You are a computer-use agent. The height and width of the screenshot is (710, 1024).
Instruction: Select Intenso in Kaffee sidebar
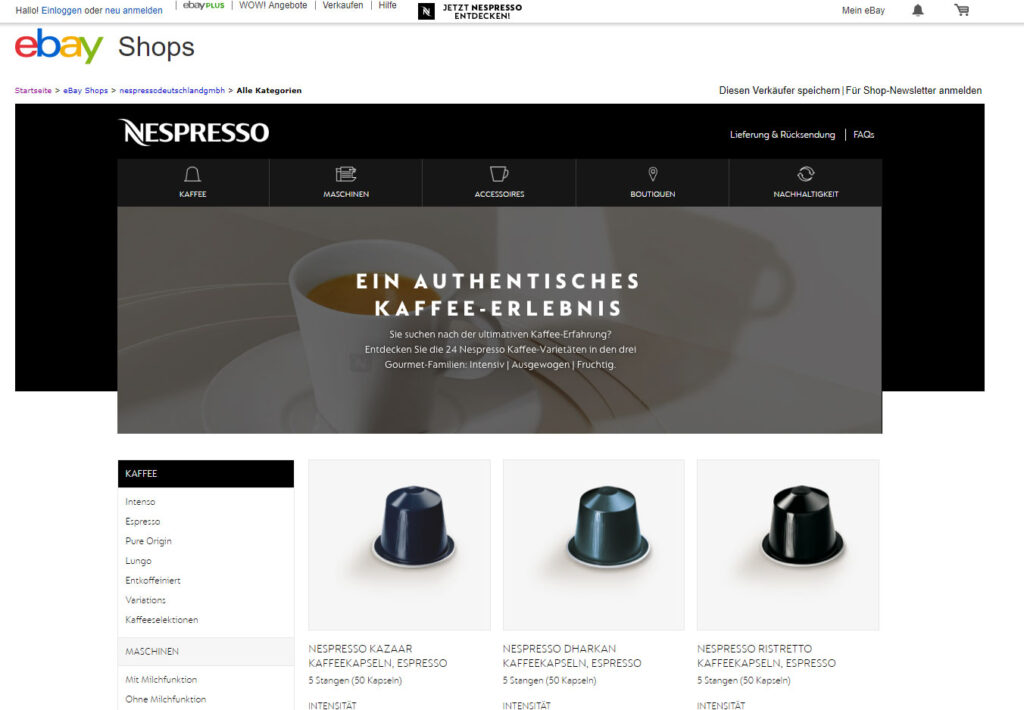click(140, 502)
